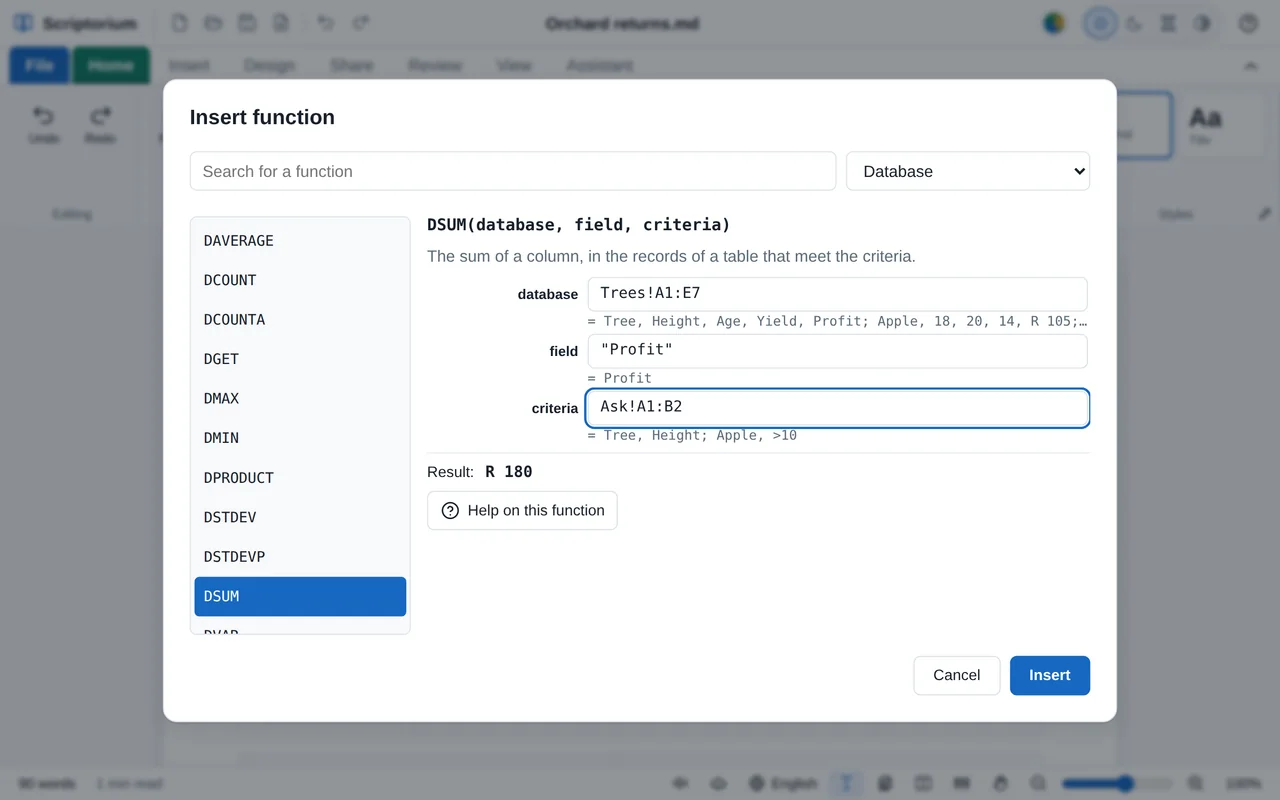Click the ribbon Redo button
The width and height of the screenshot is (1280, 800).
point(100,125)
